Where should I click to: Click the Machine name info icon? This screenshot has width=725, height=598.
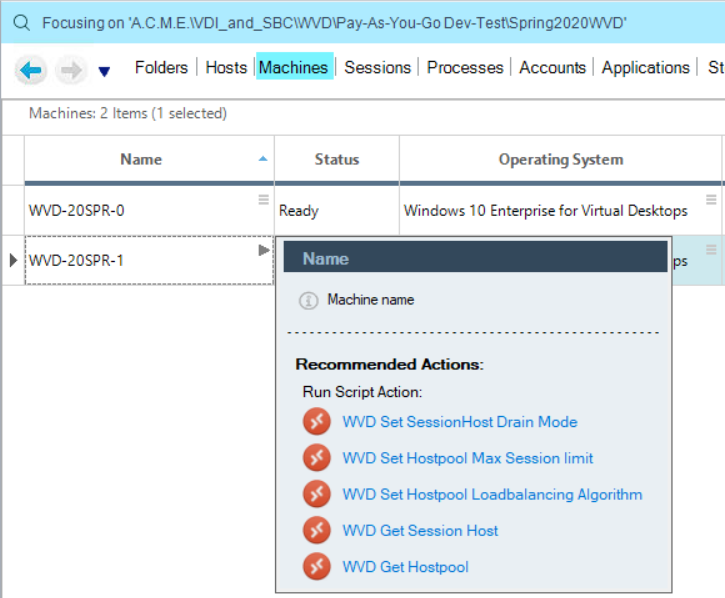click(308, 301)
